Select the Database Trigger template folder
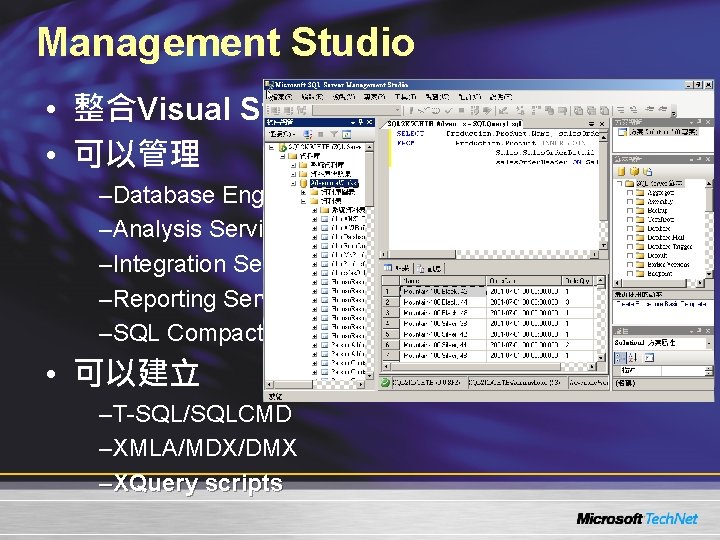Screen dimensions: 720x540 (669, 247)
